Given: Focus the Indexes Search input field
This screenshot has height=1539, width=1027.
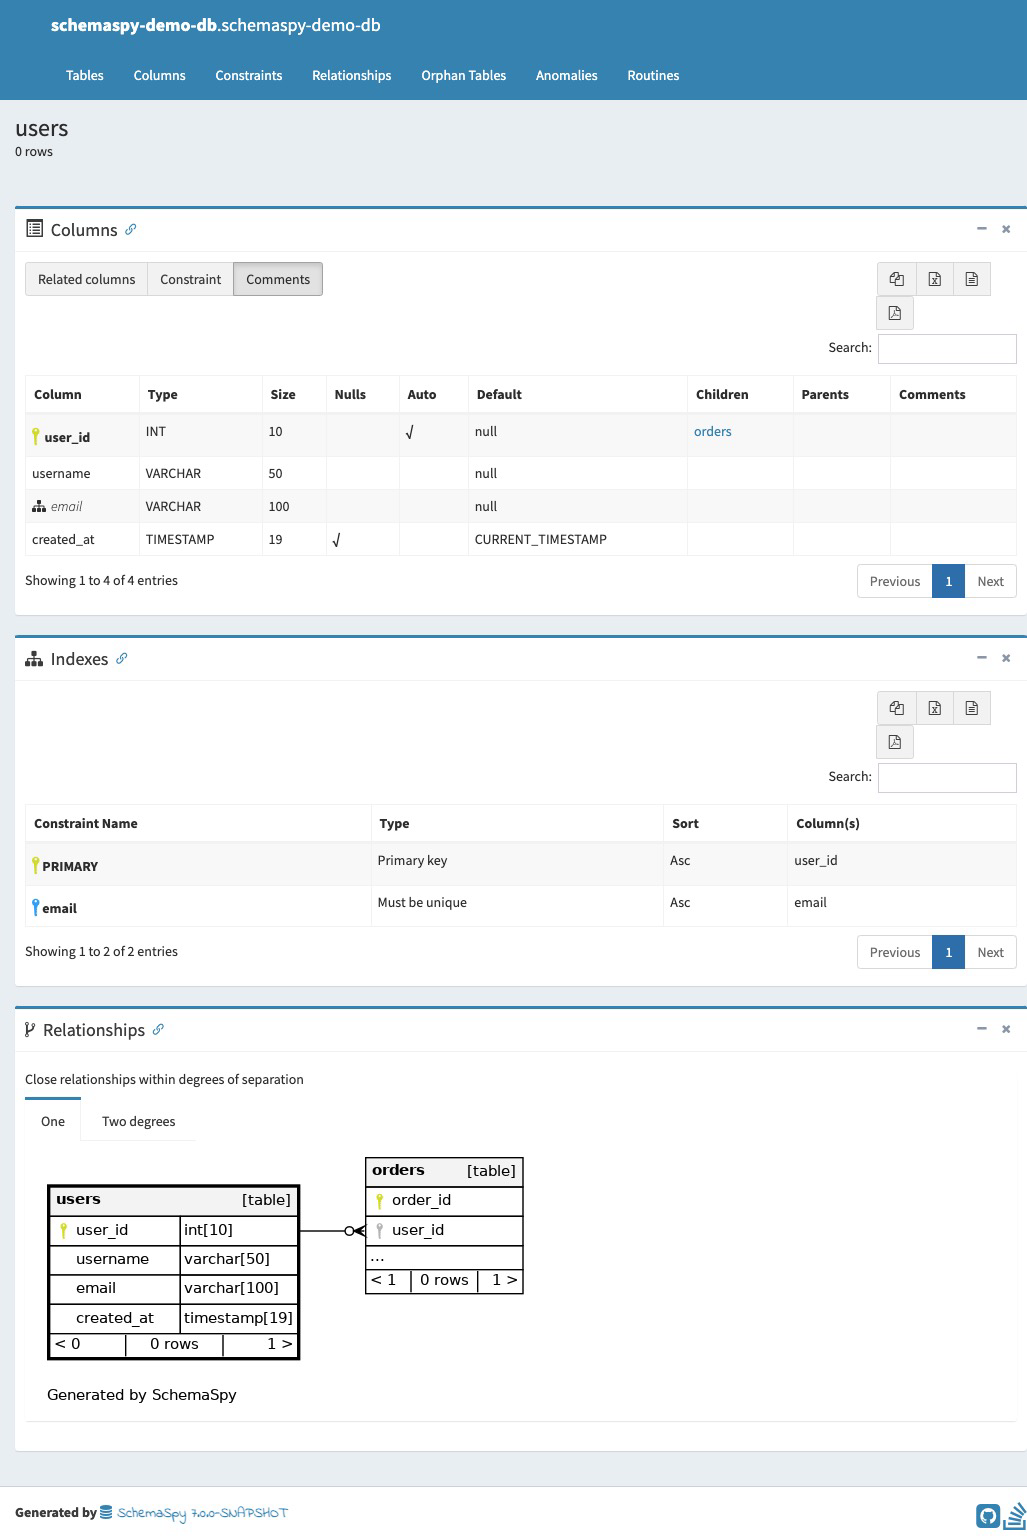Looking at the screenshot, I should pos(946,777).
